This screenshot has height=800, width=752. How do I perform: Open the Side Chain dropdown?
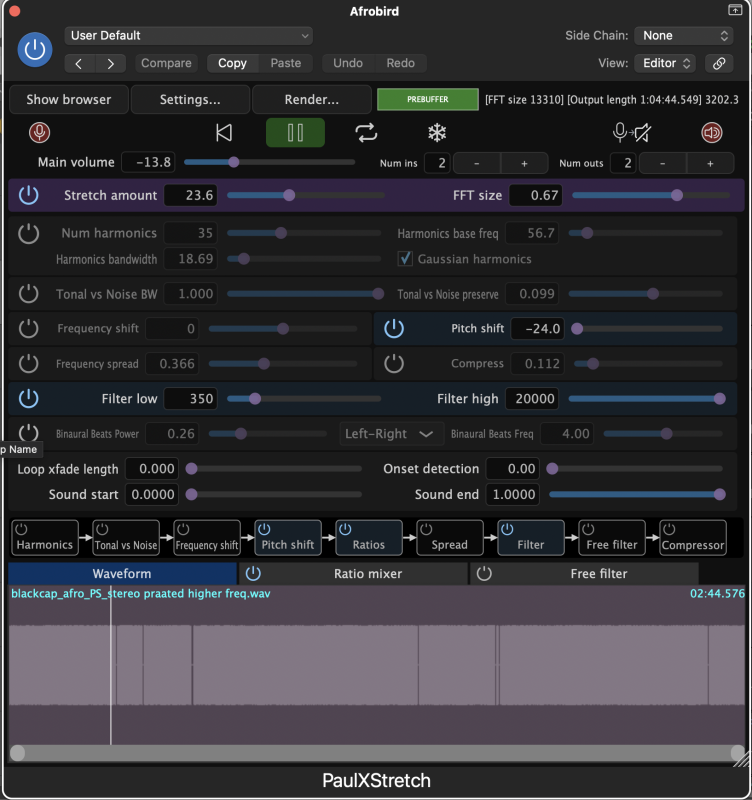click(685, 36)
